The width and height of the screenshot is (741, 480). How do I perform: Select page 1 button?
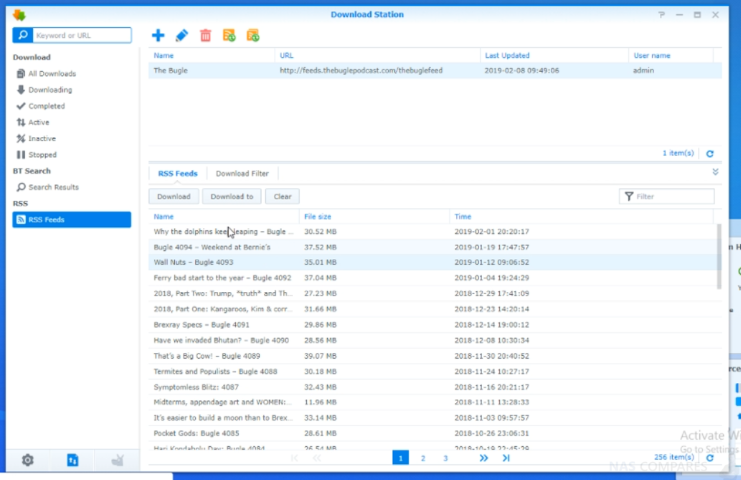pyautogui.click(x=400, y=458)
